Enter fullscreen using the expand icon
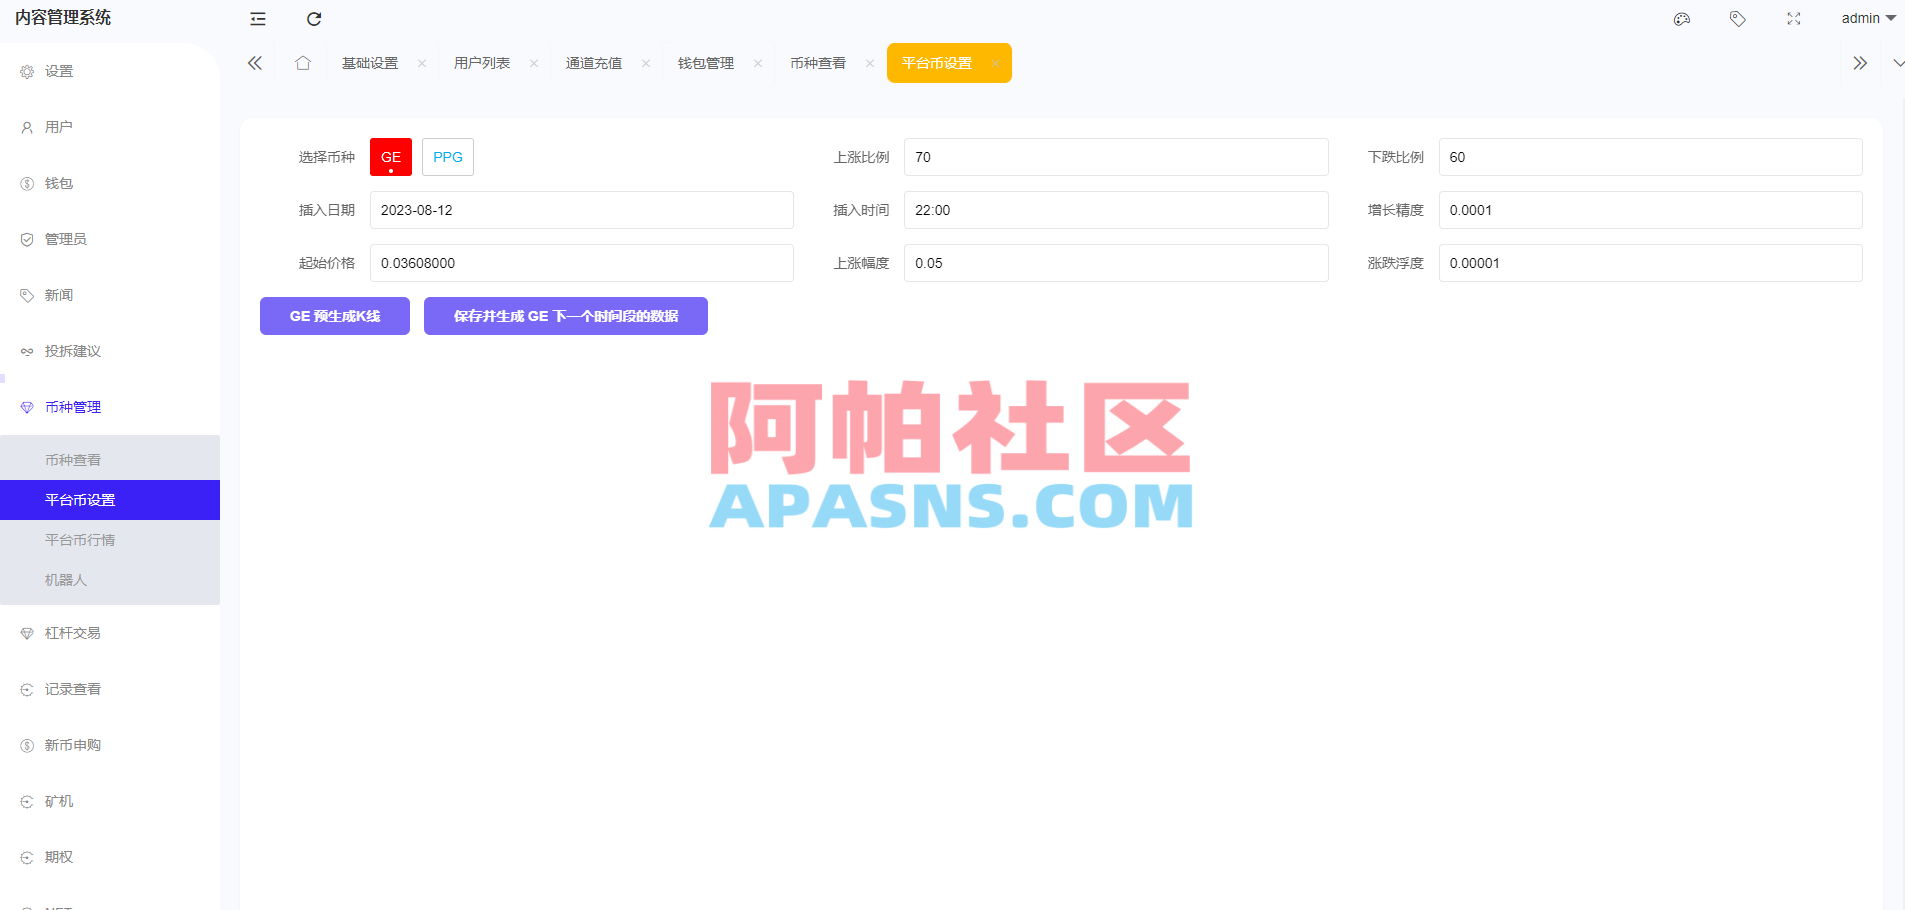The height and width of the screenshot is (910, 1905). 1794,19
